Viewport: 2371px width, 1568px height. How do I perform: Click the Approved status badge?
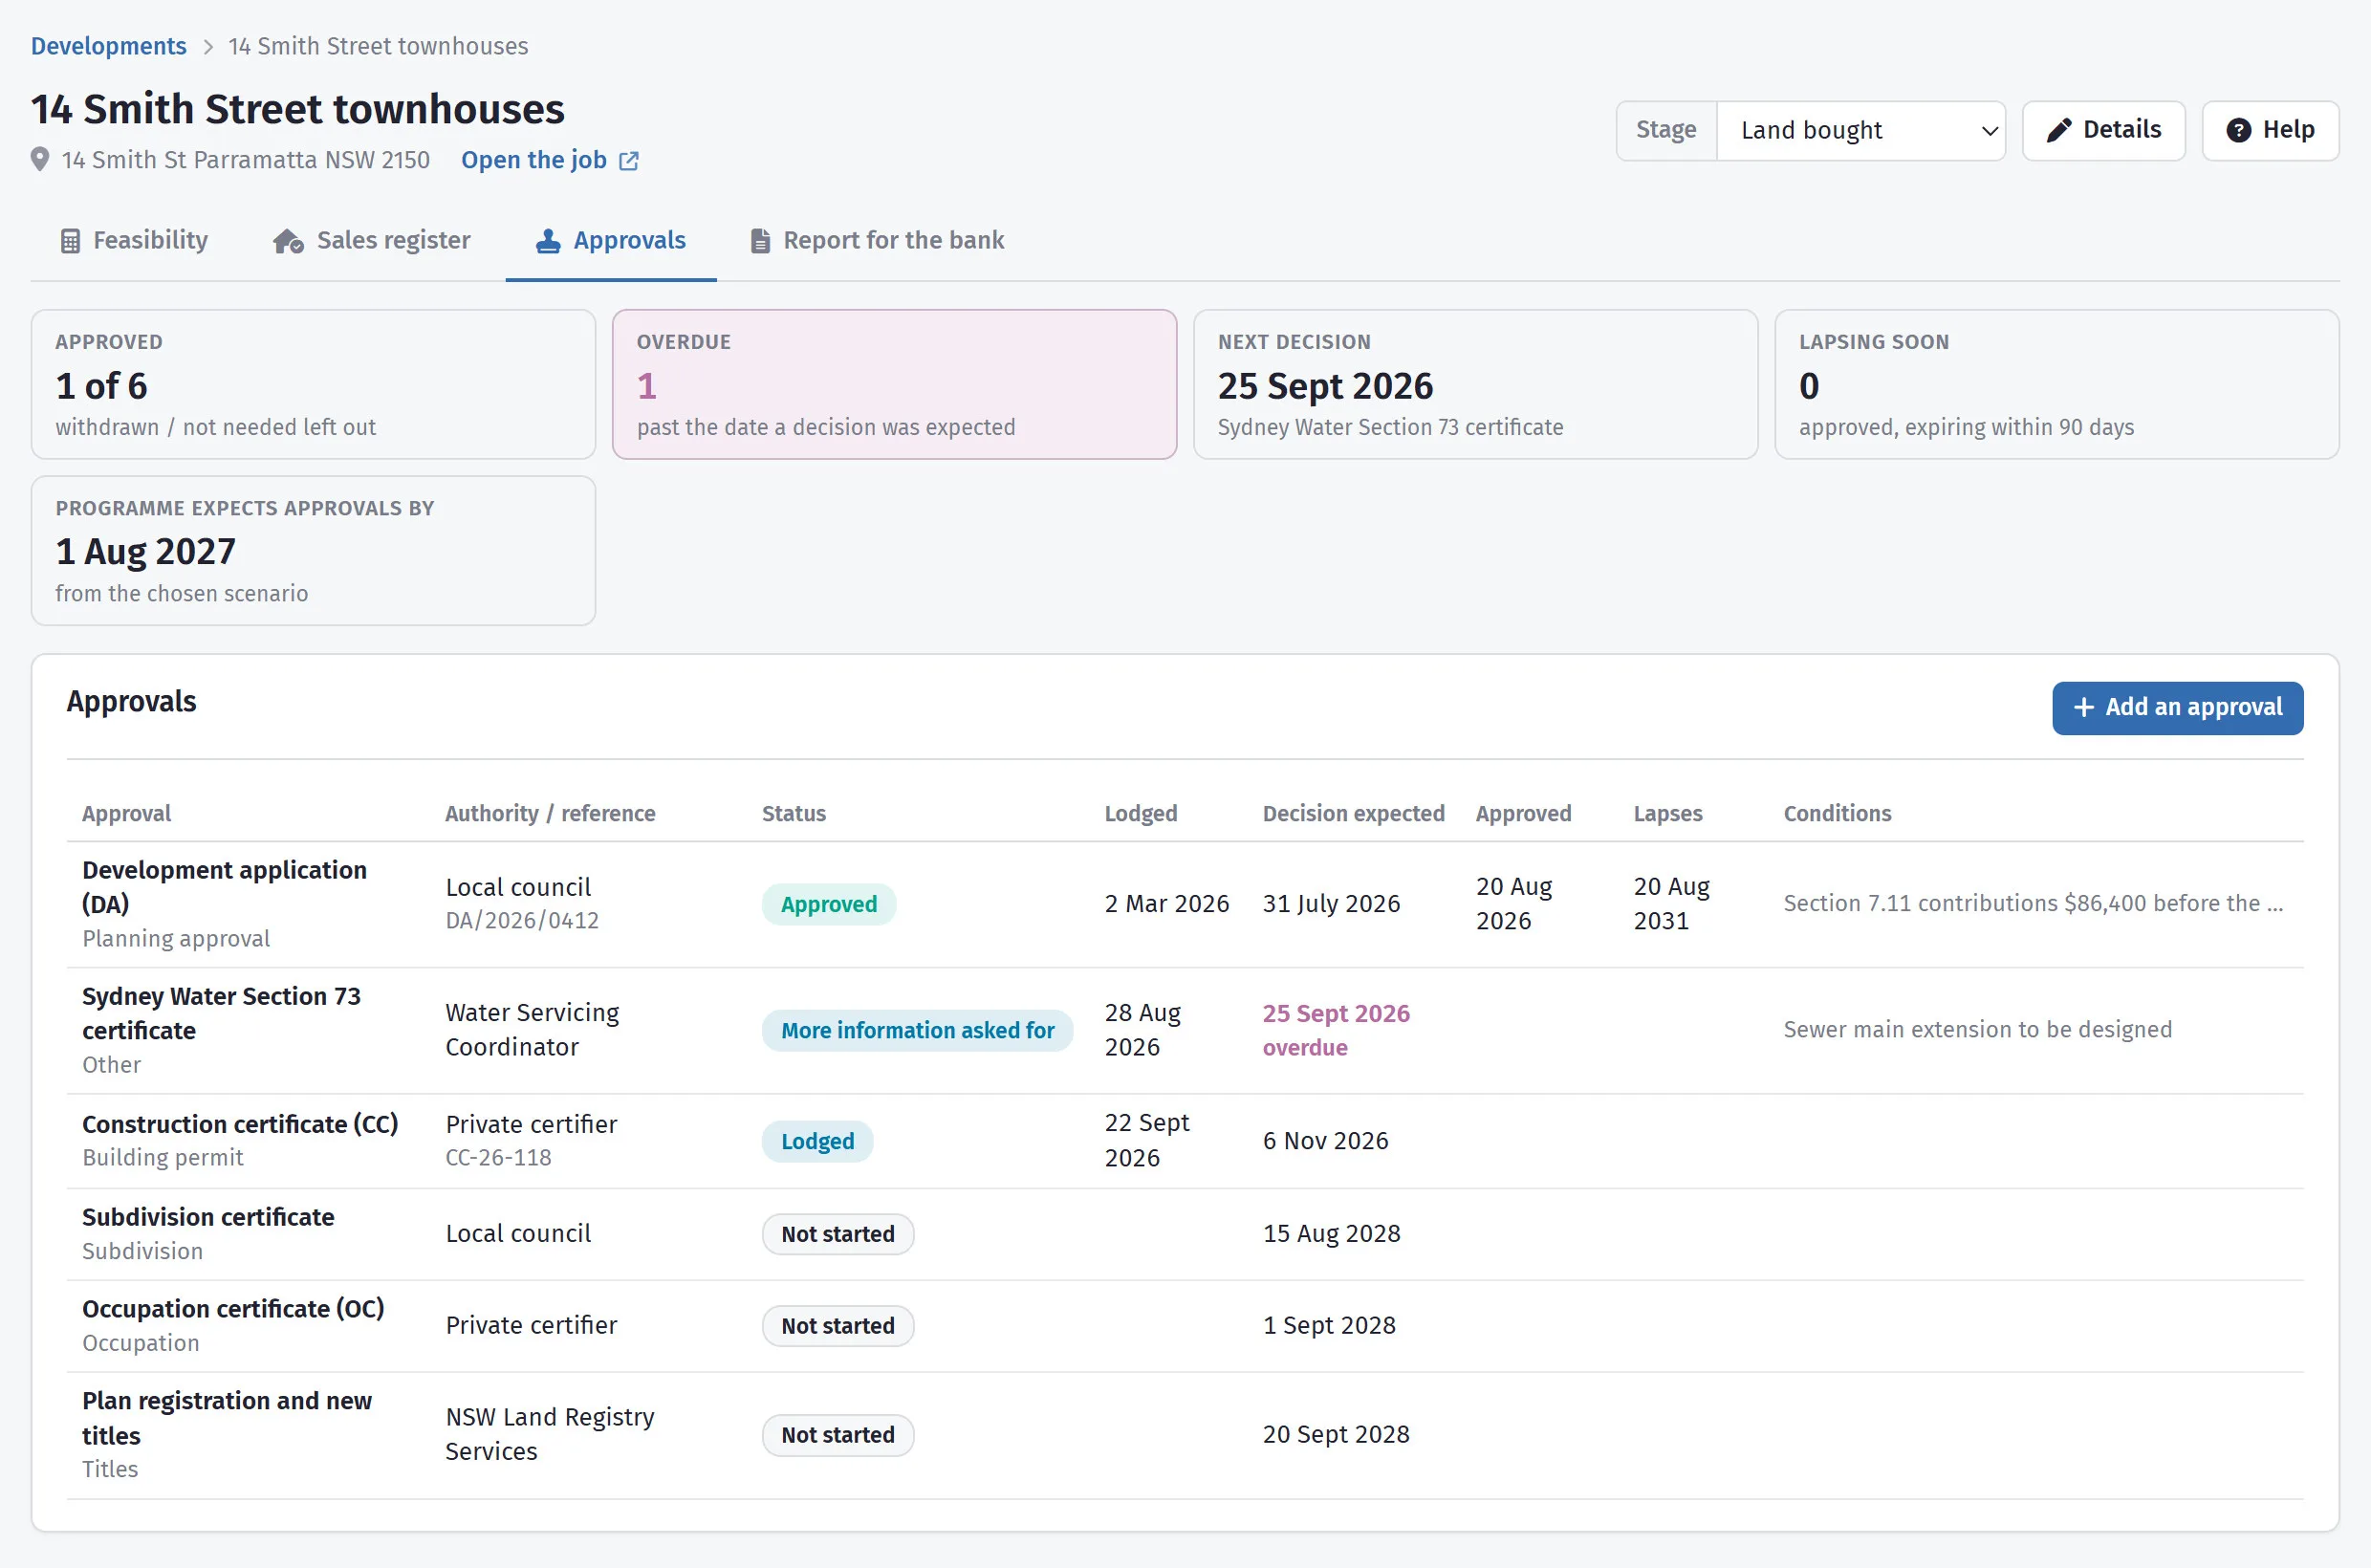coord(829,904)
